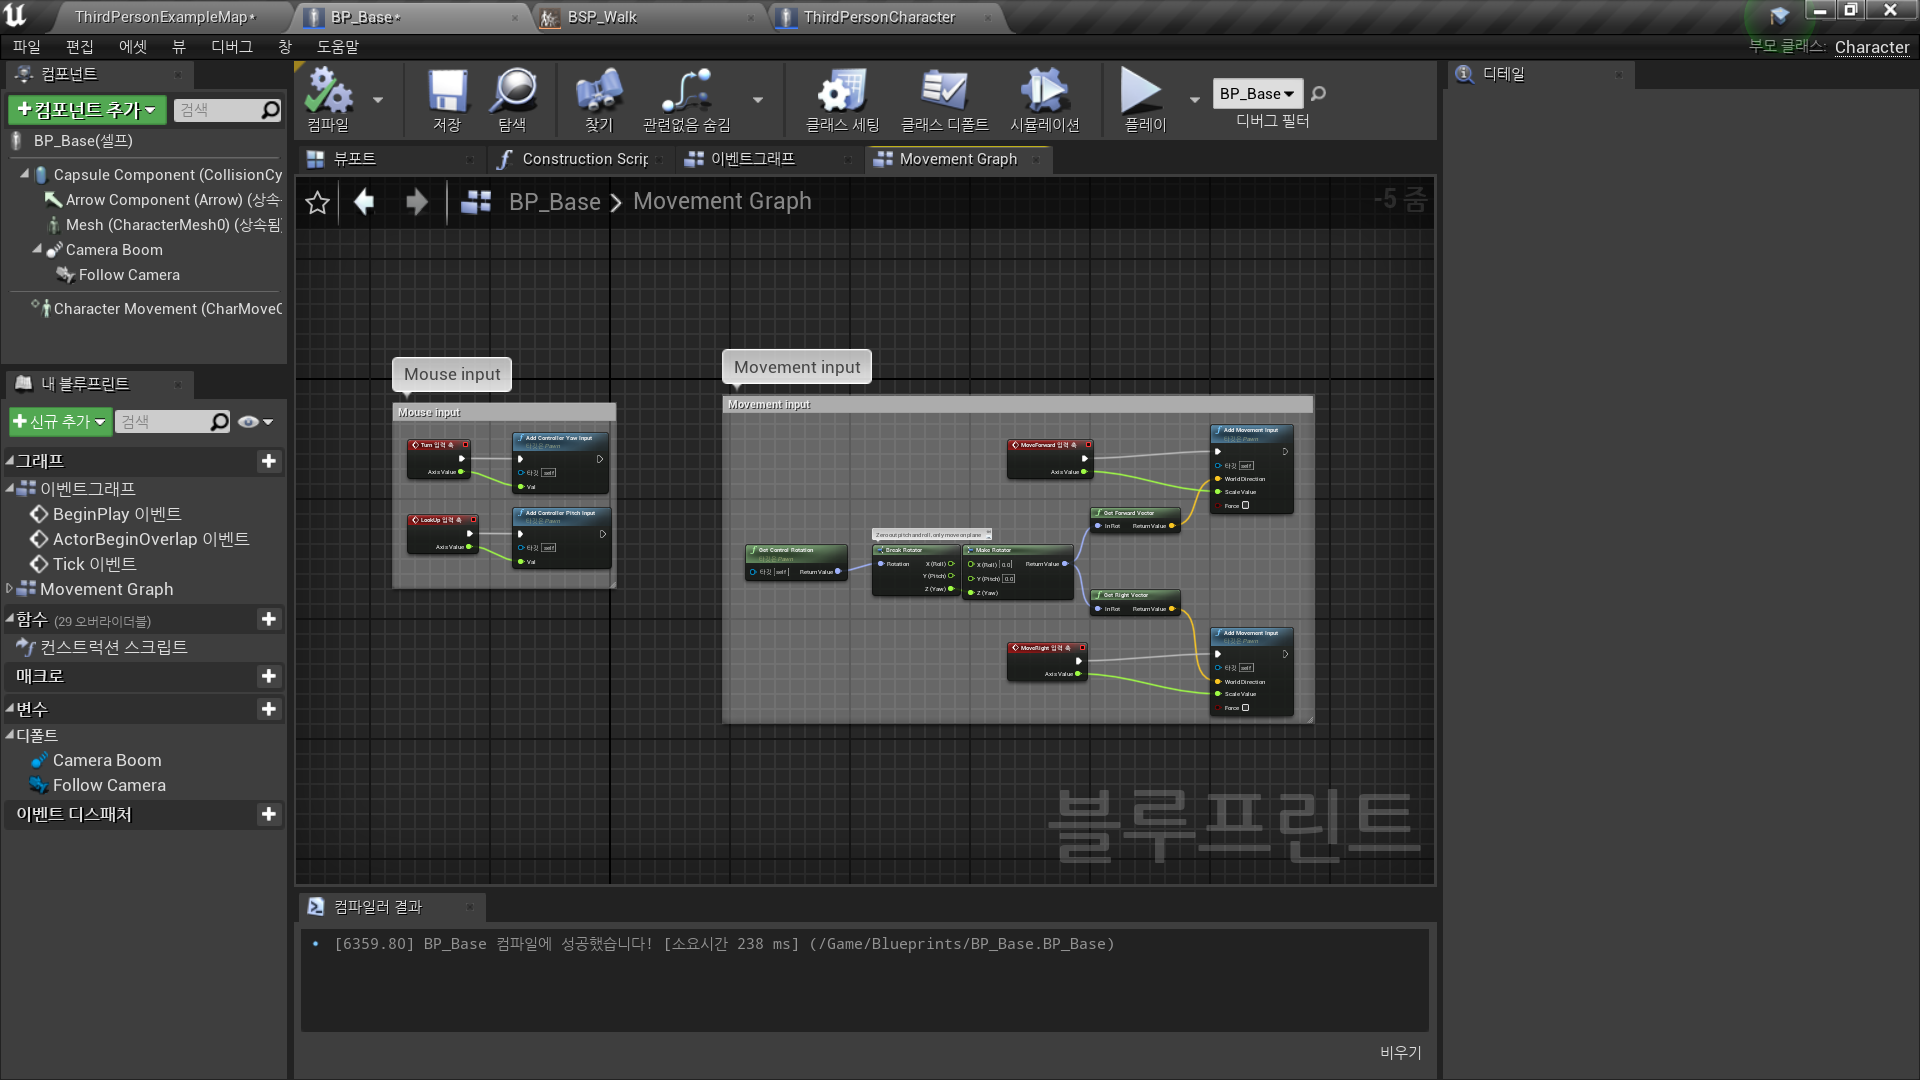The image size is (1920, 1080).
Task: Toggle the eye view options in My Blueprint
Action: point(249,422)
